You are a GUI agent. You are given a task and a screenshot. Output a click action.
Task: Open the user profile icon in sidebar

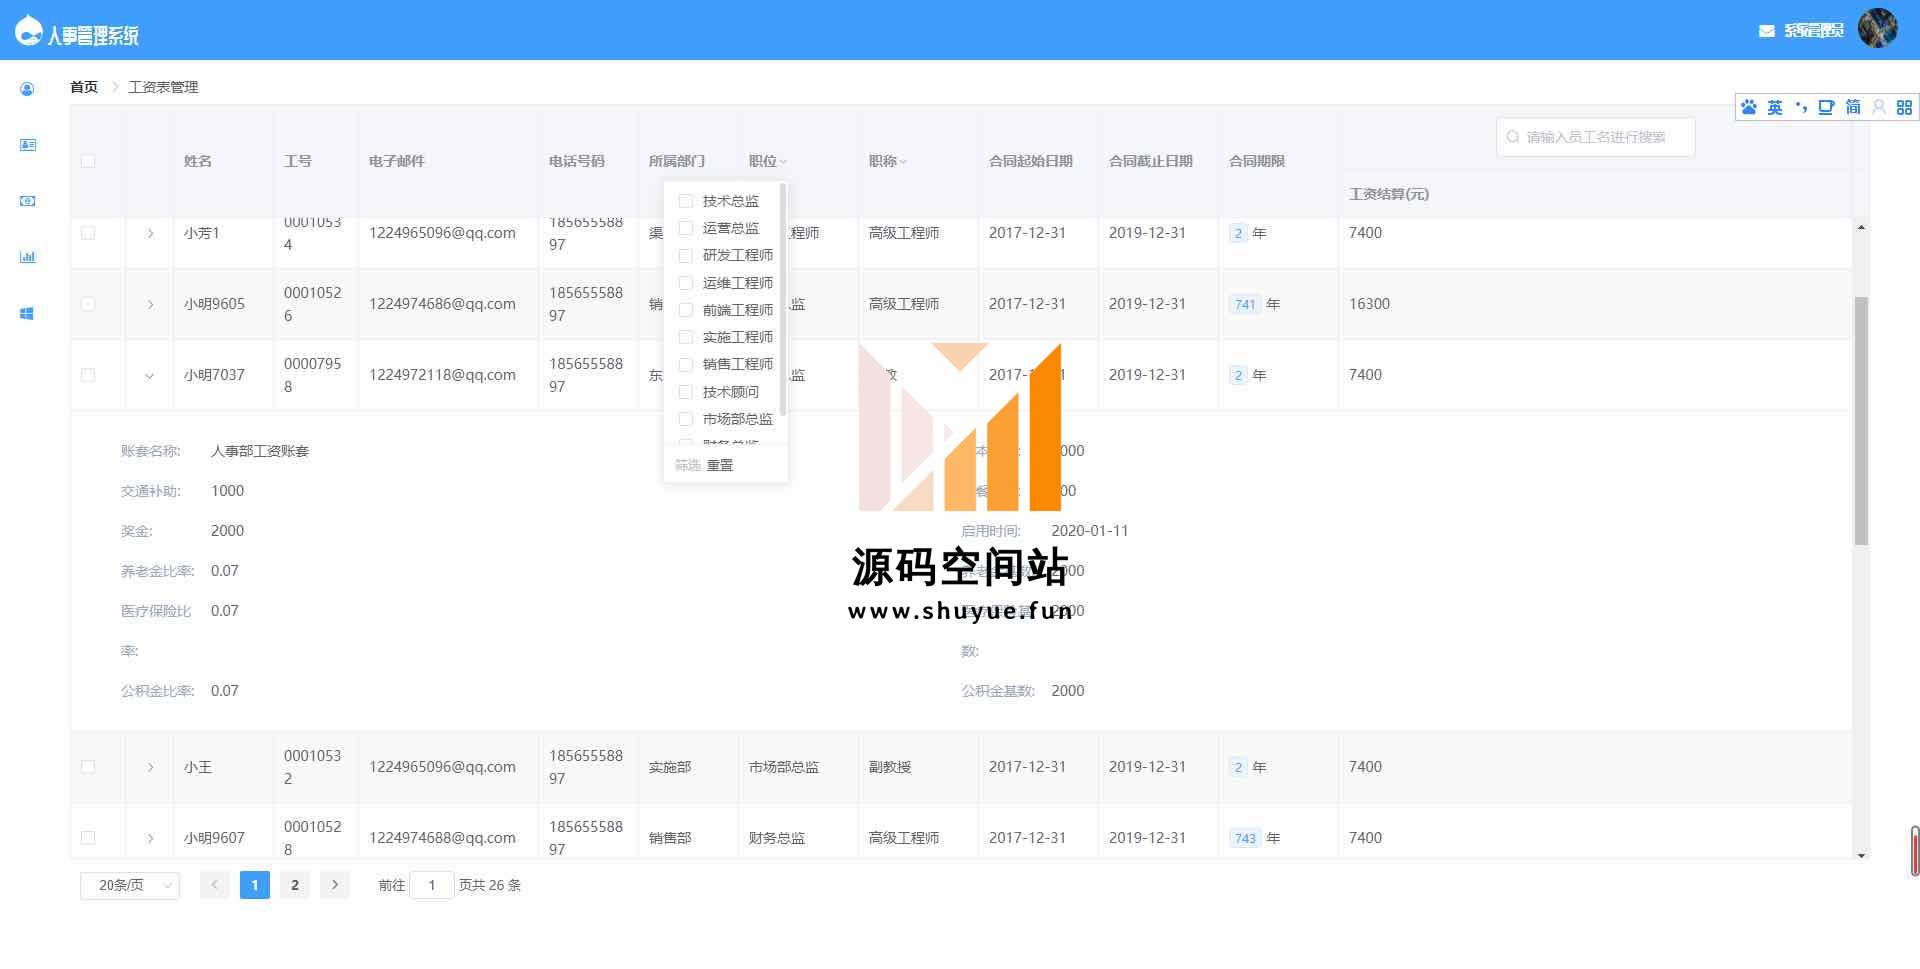27,89
